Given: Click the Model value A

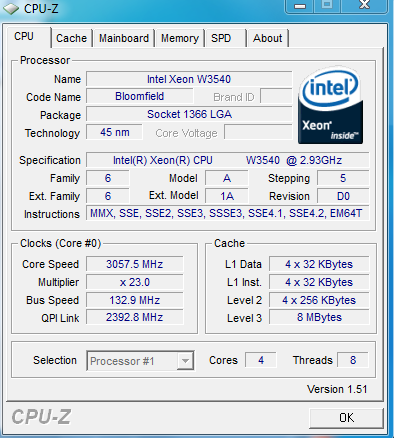Looking at the screenshot, I should 227,178.
